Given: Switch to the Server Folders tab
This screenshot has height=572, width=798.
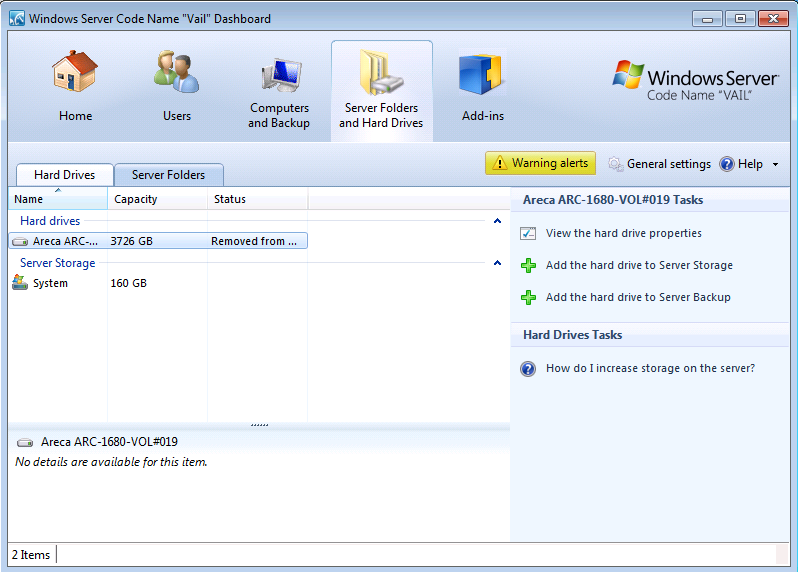Looking at the screenshot, I should point(168,175).
